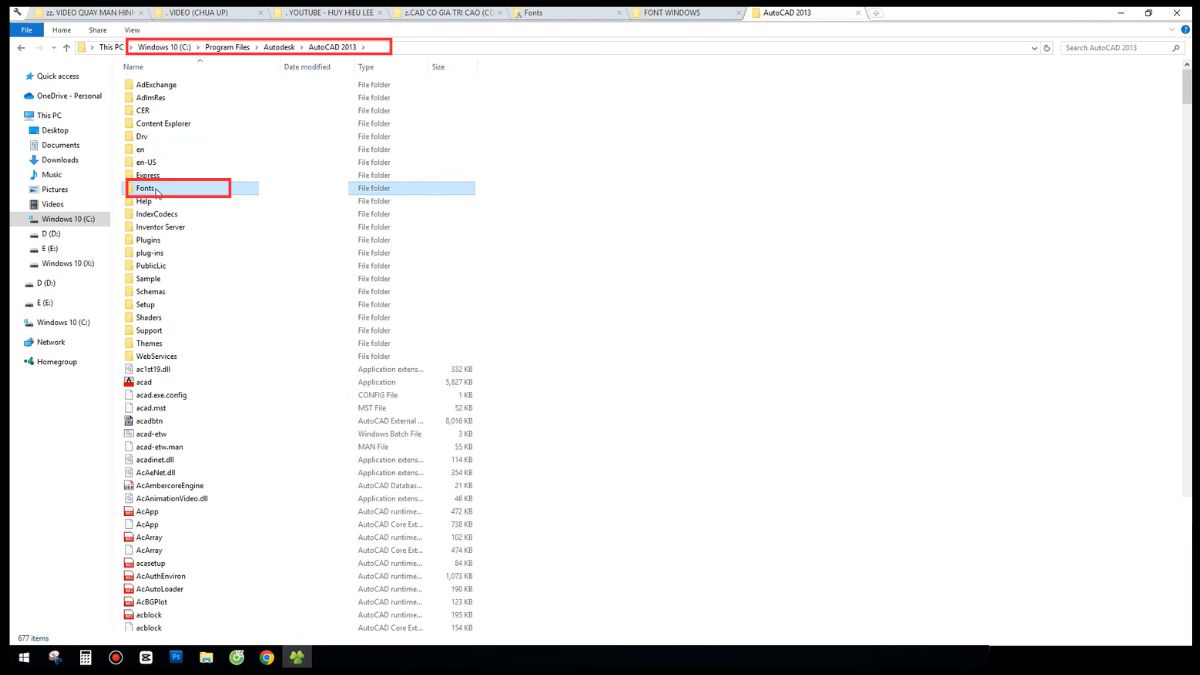Open Google Chrome from the taskbar
The height and width of the screenshot is (675, 1200).
[267, 657]
